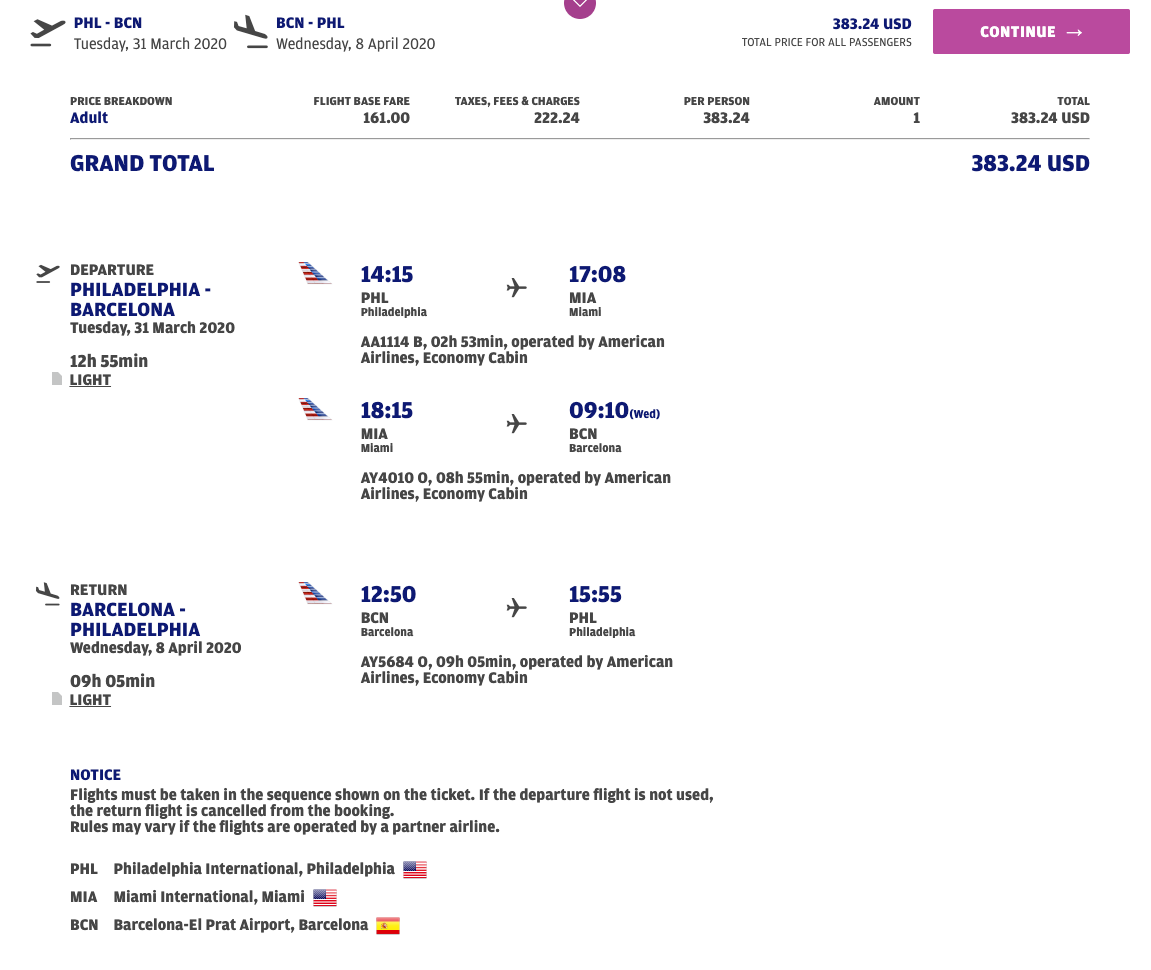Image resolution: width=1151 pixels, height=970 pixels.
Task: Click the document icon beside return LIGHT
Action: 57,699
